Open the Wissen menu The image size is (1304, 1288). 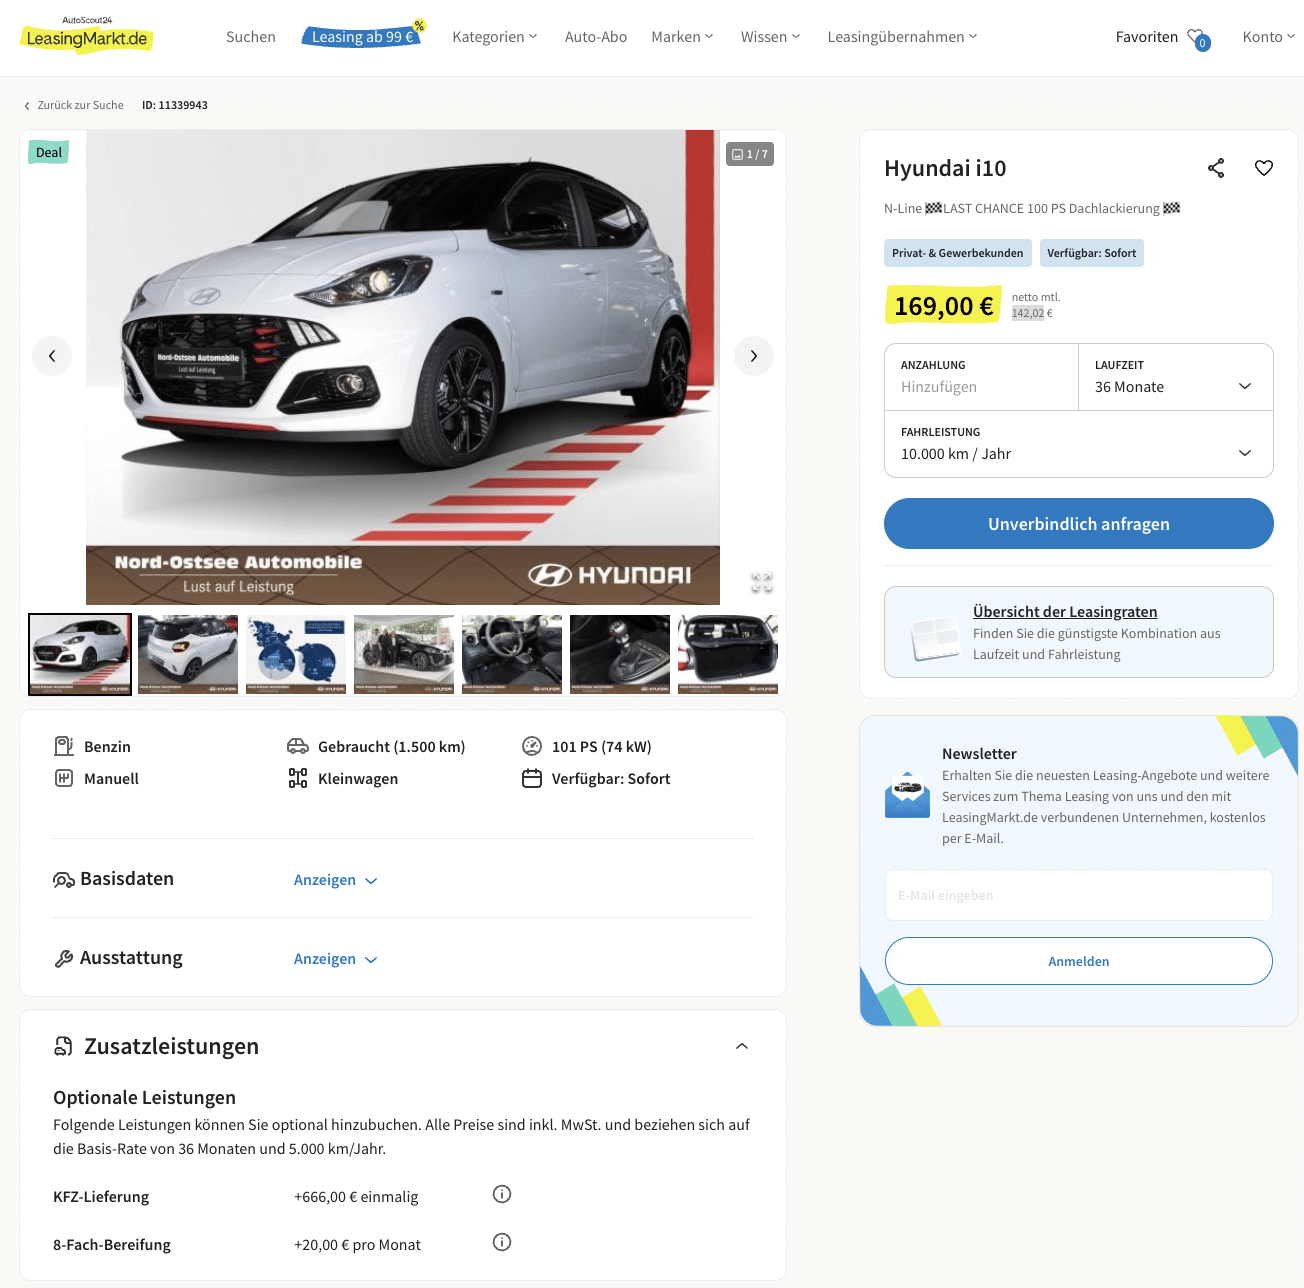pyautogui.click(x=771, y=37)
